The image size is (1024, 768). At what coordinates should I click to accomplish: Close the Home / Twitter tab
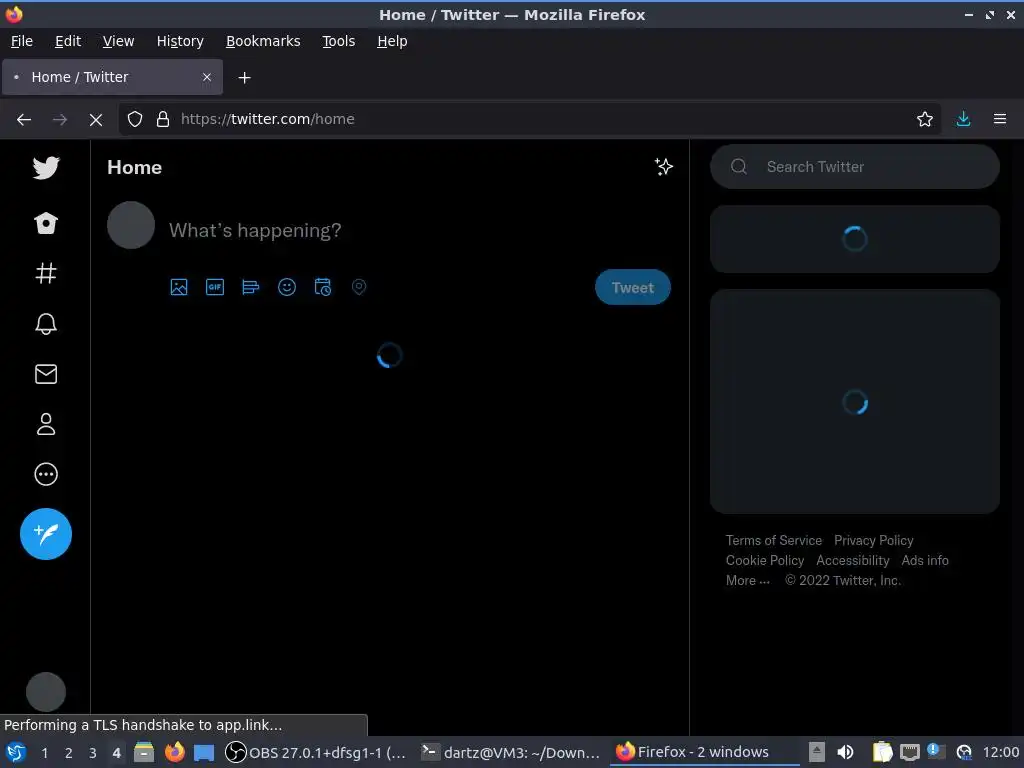[x=206, y=77]
